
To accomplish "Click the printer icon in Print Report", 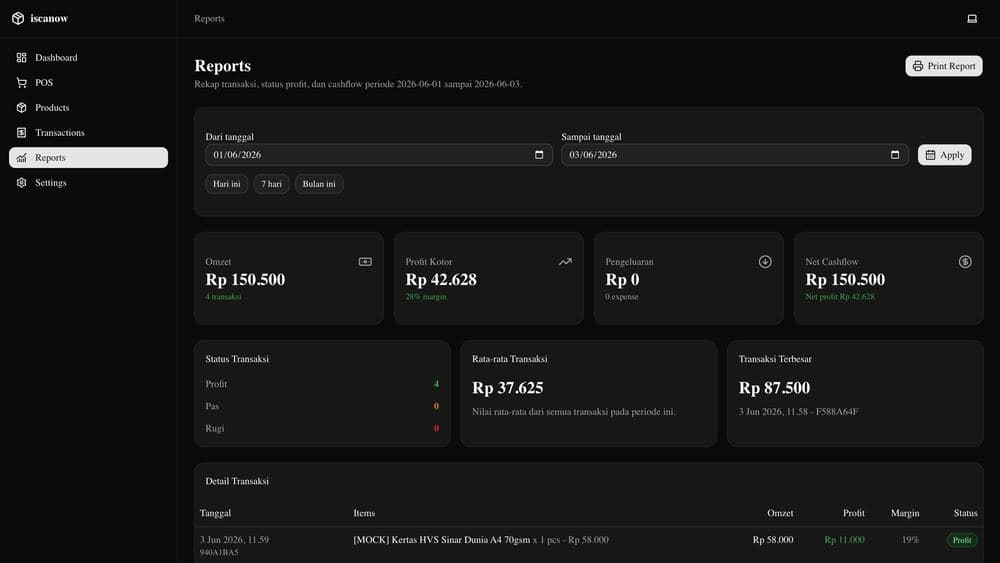I will 918,66.
